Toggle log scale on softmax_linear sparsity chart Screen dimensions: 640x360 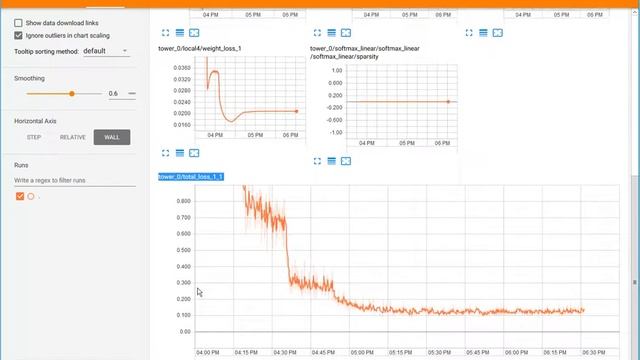point(331,161)
